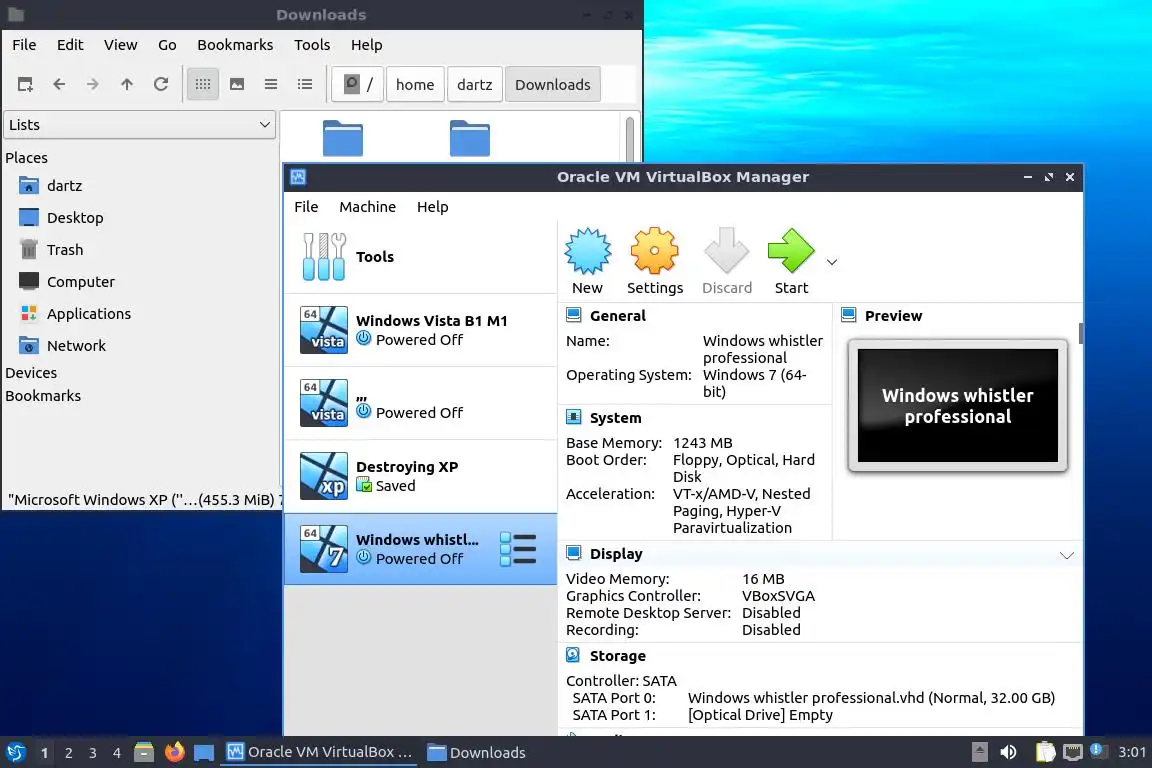Open a new tab in the file manager
This screenshot has width=1152, height=768.
pyautogui.click(x=25, y=84)
